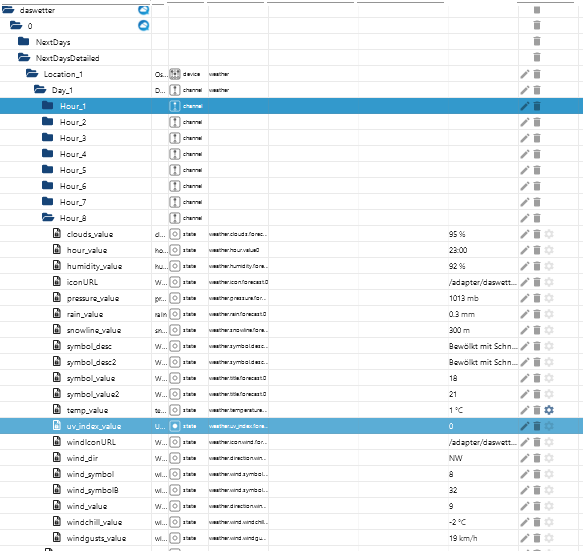
Task: Click state type icon of uv_index_value
Action: click(x=175, y=426)
